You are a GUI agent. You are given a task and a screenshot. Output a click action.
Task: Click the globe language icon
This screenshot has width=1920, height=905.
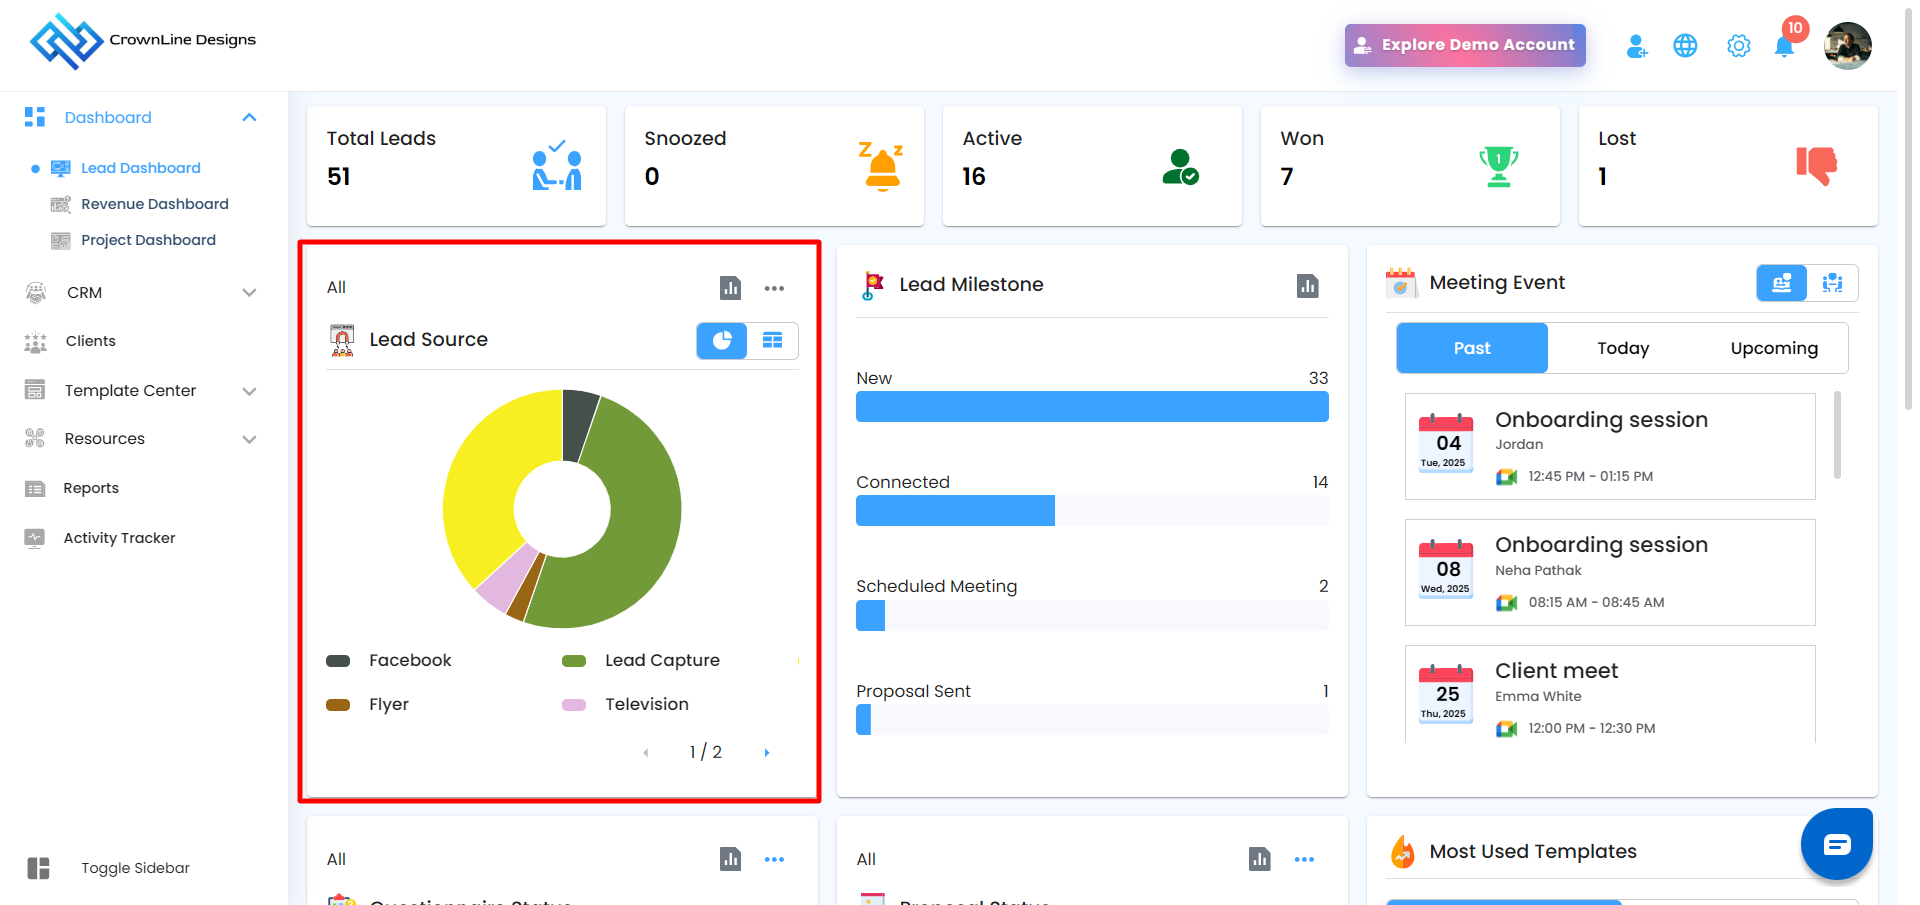(1685, 46)
